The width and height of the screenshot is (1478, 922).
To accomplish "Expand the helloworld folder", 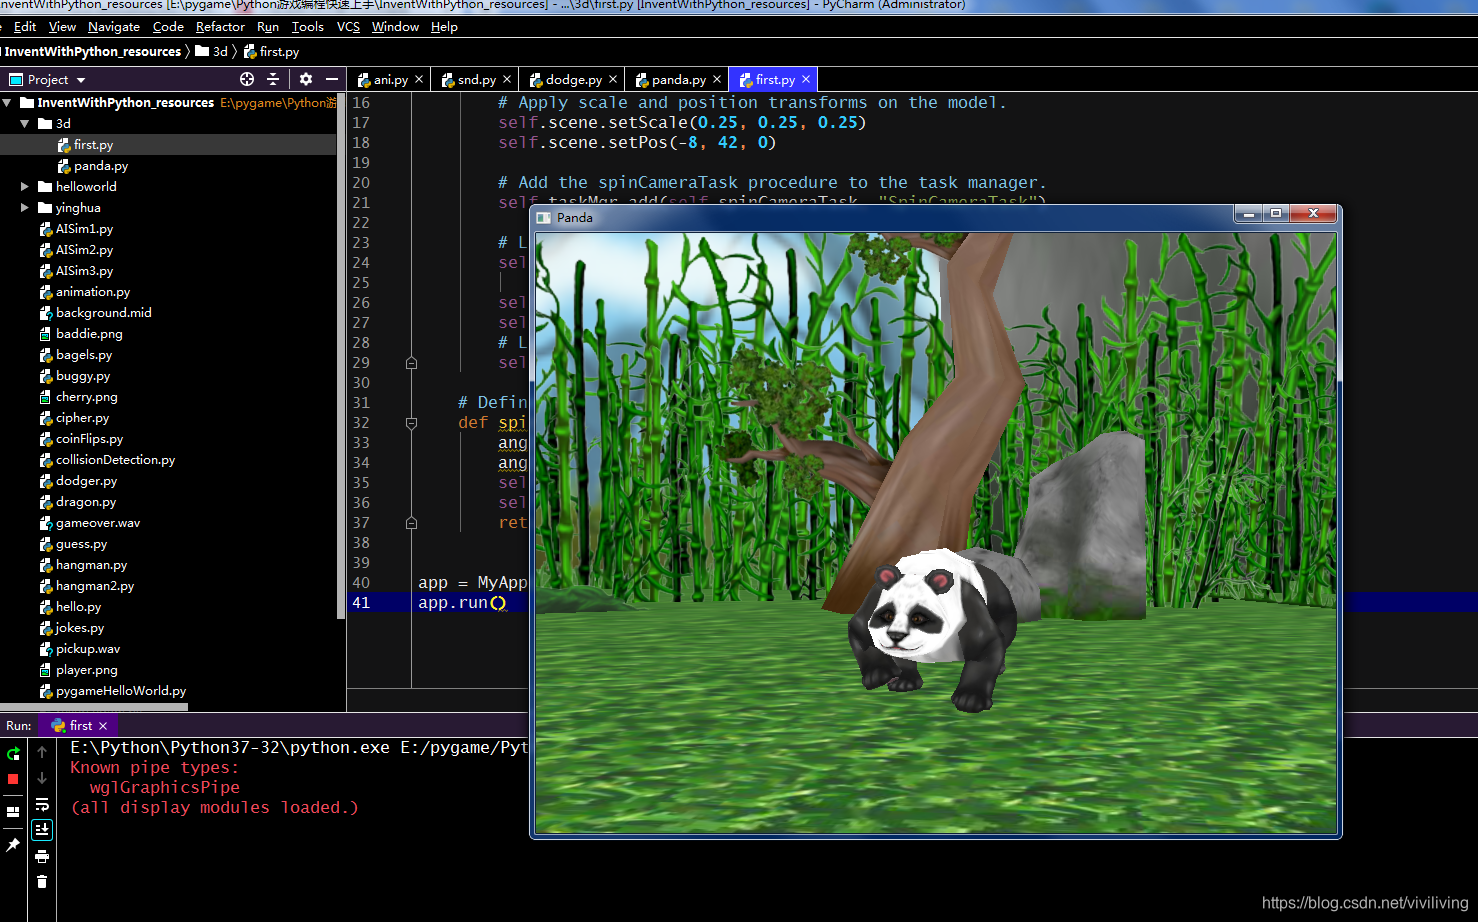I will pos(26,186).
